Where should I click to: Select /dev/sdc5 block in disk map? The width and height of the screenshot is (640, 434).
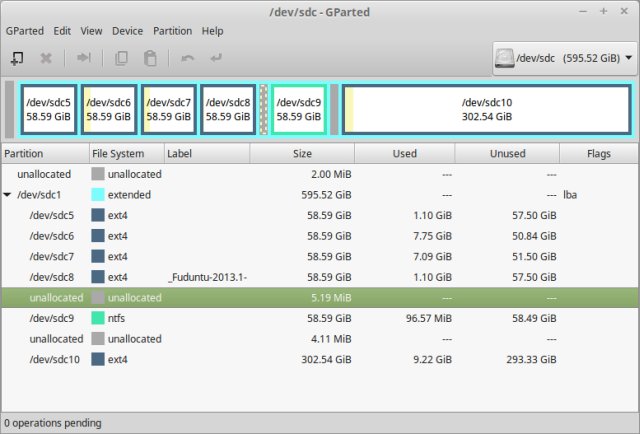coord(49,109)
